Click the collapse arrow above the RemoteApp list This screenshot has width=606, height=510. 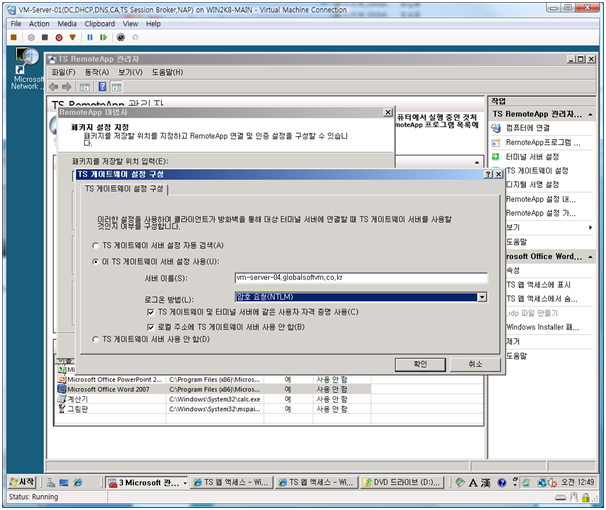click(x=477, y=162)
